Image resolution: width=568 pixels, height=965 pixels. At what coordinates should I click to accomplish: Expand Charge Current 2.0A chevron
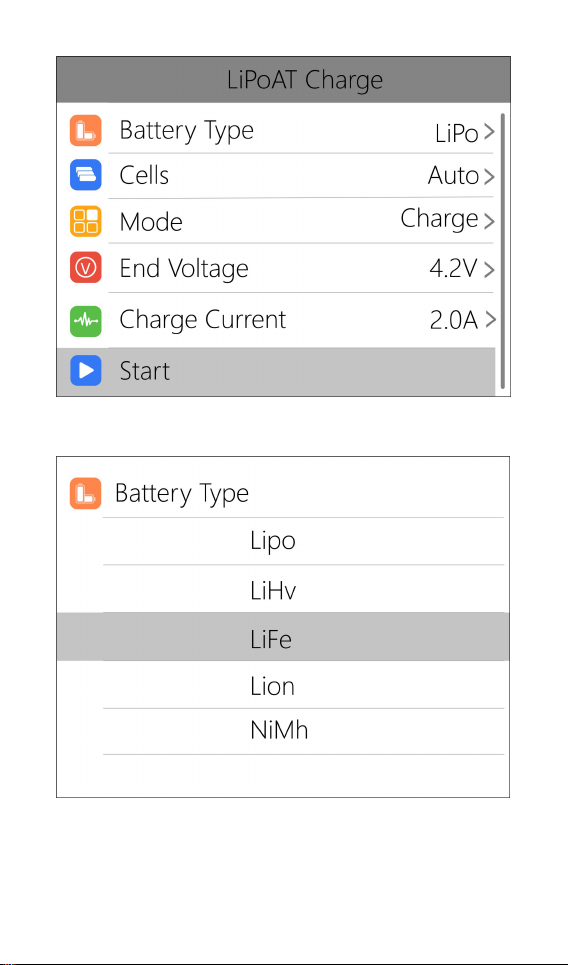tap(489, 320)
